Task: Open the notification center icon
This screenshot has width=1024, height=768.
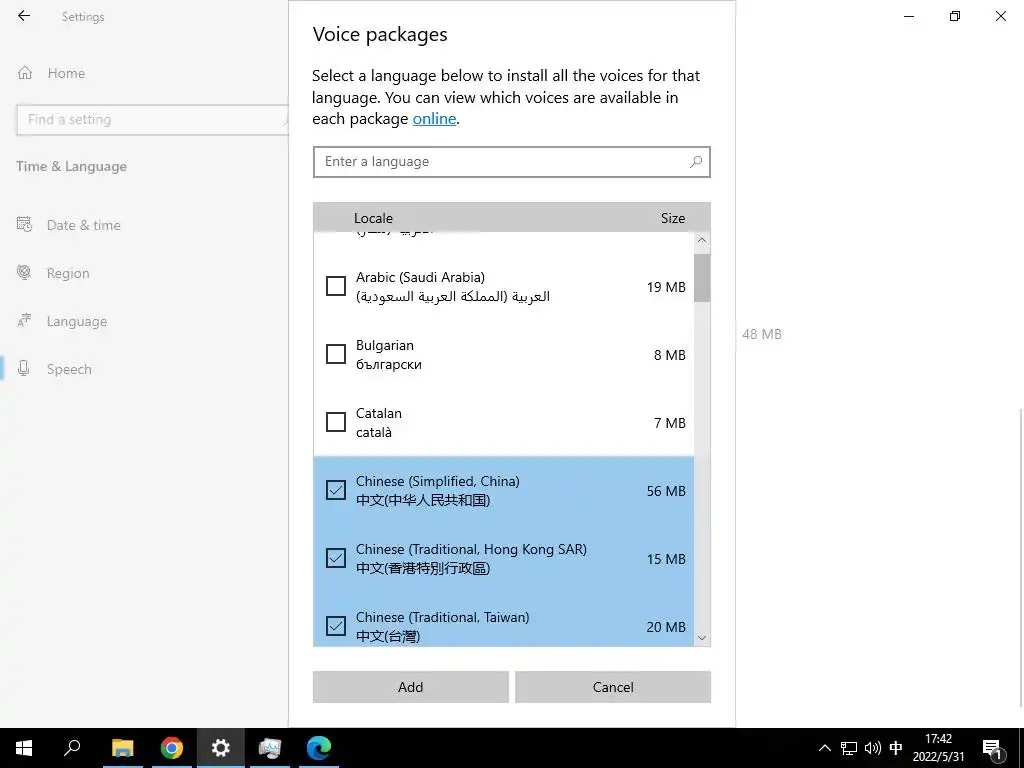Action: [x=993, y=748]
